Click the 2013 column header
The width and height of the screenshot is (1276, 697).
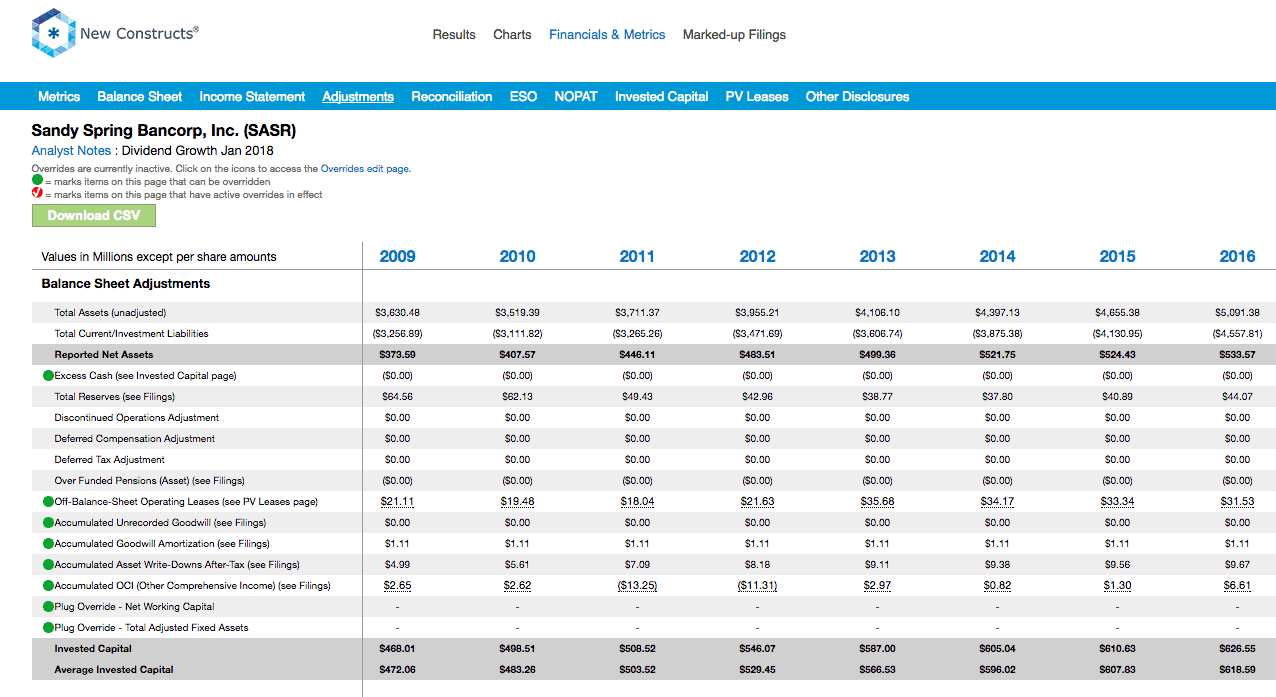coord(877,257)
